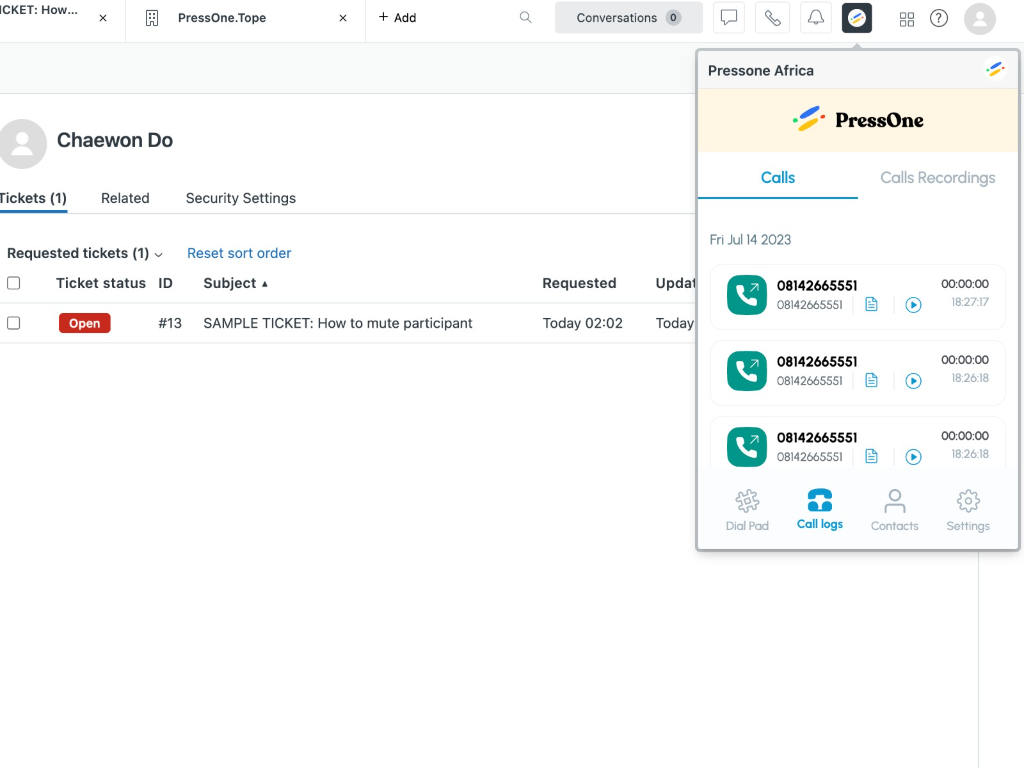Click the PressOne app icon in top bar

tap(857, 18)
